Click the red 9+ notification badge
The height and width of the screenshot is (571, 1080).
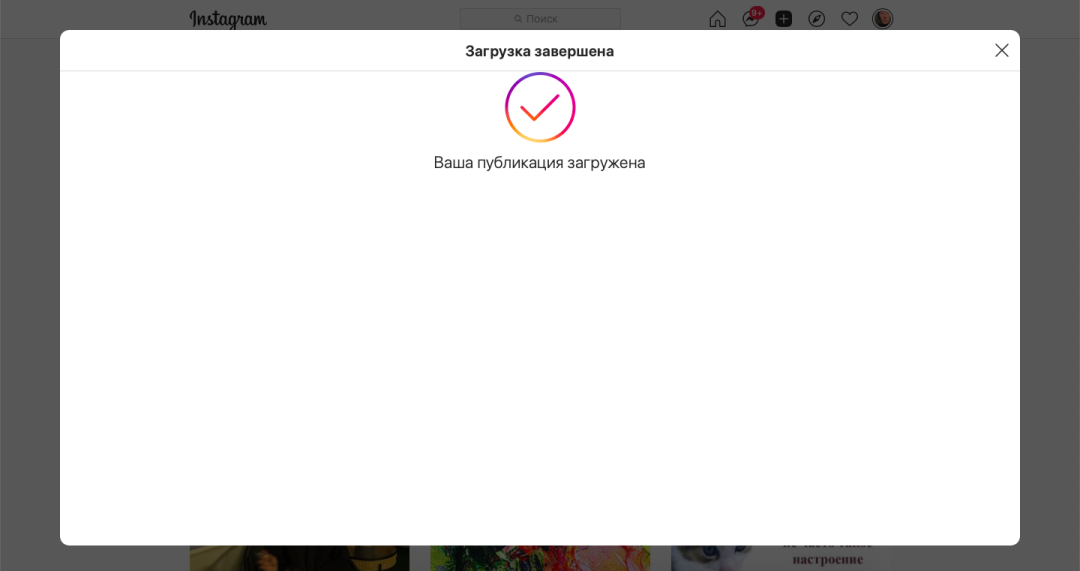point(757,12)
